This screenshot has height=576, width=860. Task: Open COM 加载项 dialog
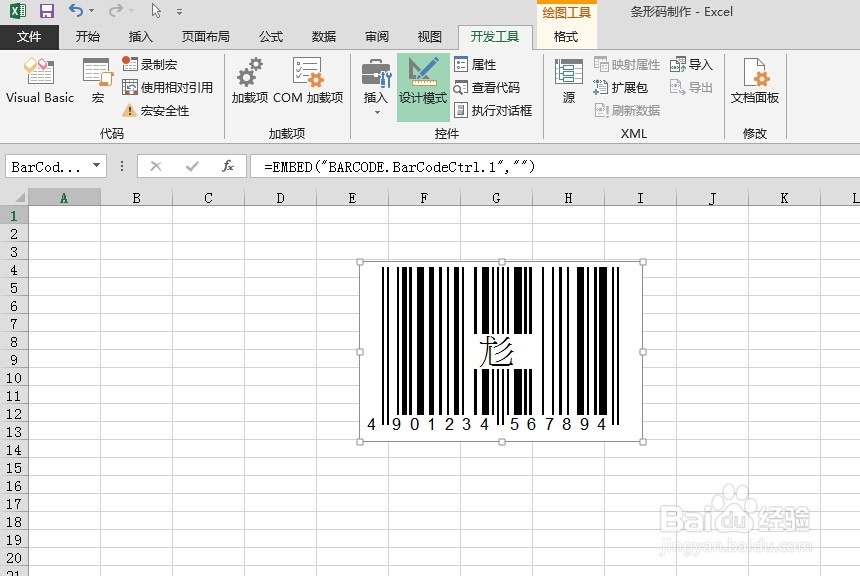coord(308,80)
